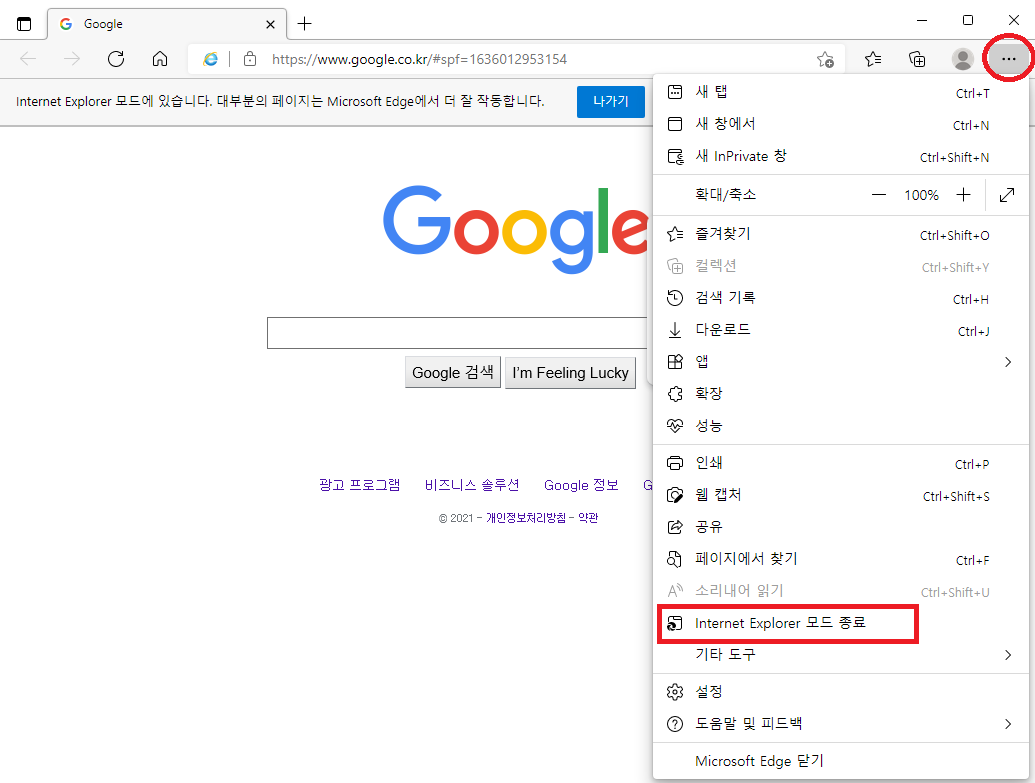Image resolution: width=1035 pixels, height=783 pixels.
Task: Open the Favorites list toolbar icon
Action: click(873, 59)
